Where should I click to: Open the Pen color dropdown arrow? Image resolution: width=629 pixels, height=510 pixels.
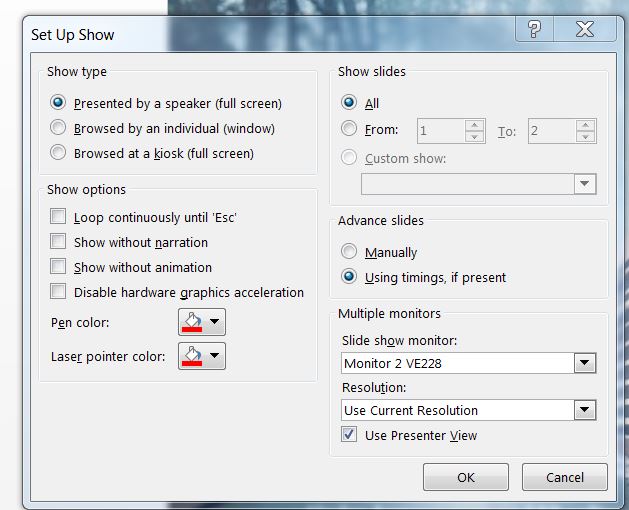[215, 321]
